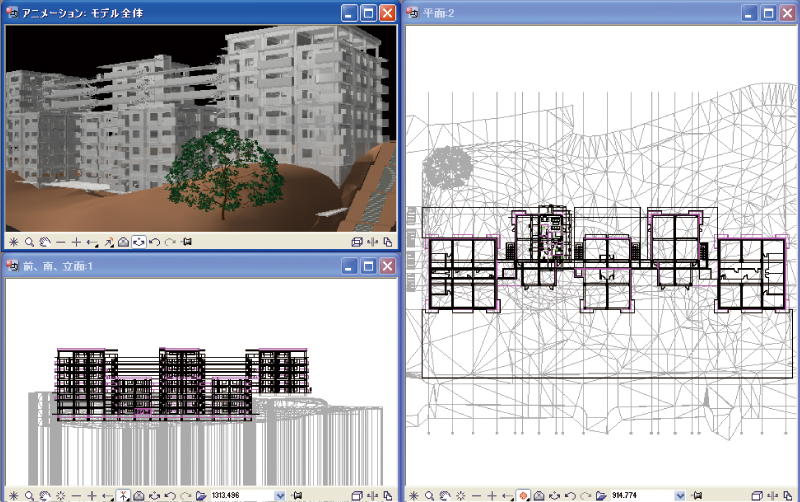Select magnifier zoom tool in elevation window
Image resolution: width=800 pixels, height=502 pixels.
point(30,495)
